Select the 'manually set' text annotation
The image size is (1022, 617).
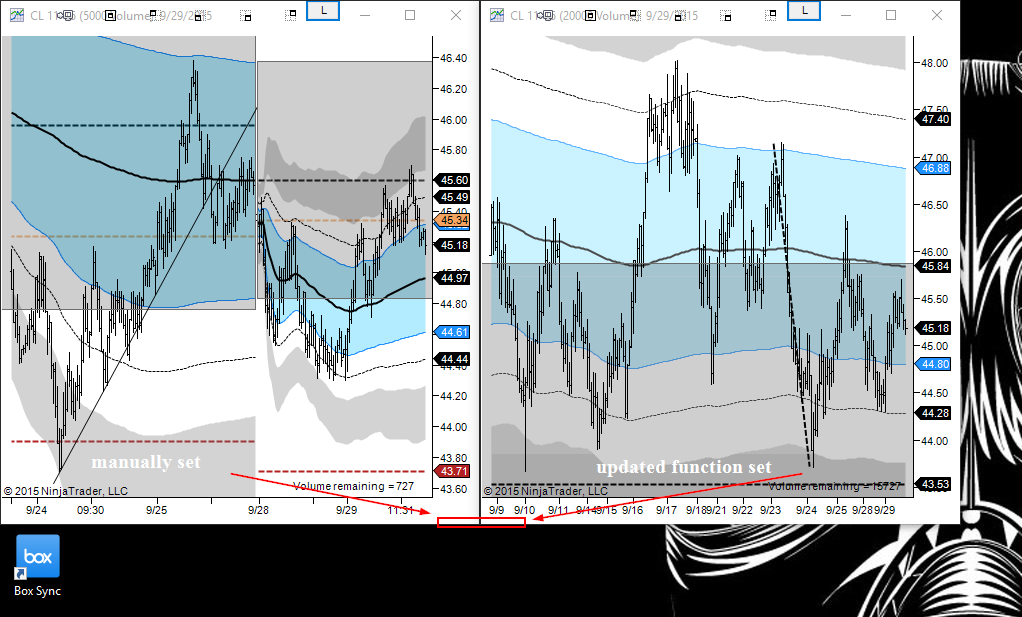(146, 462)
